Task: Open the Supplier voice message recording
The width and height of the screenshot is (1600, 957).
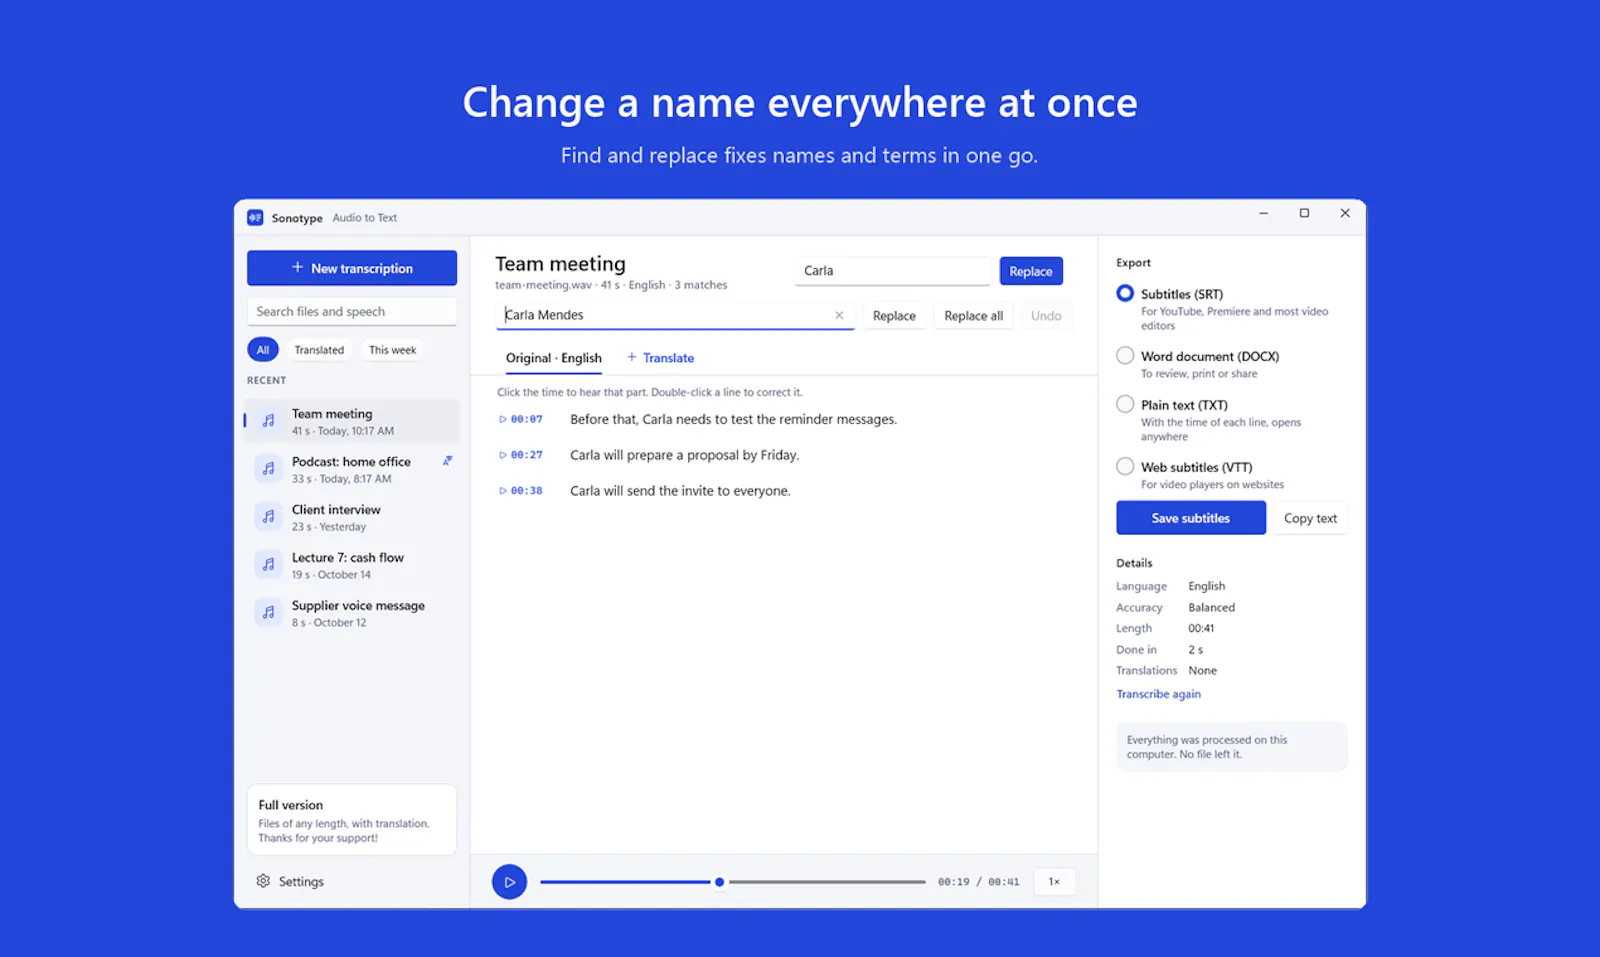Action: tap(352, 613)
